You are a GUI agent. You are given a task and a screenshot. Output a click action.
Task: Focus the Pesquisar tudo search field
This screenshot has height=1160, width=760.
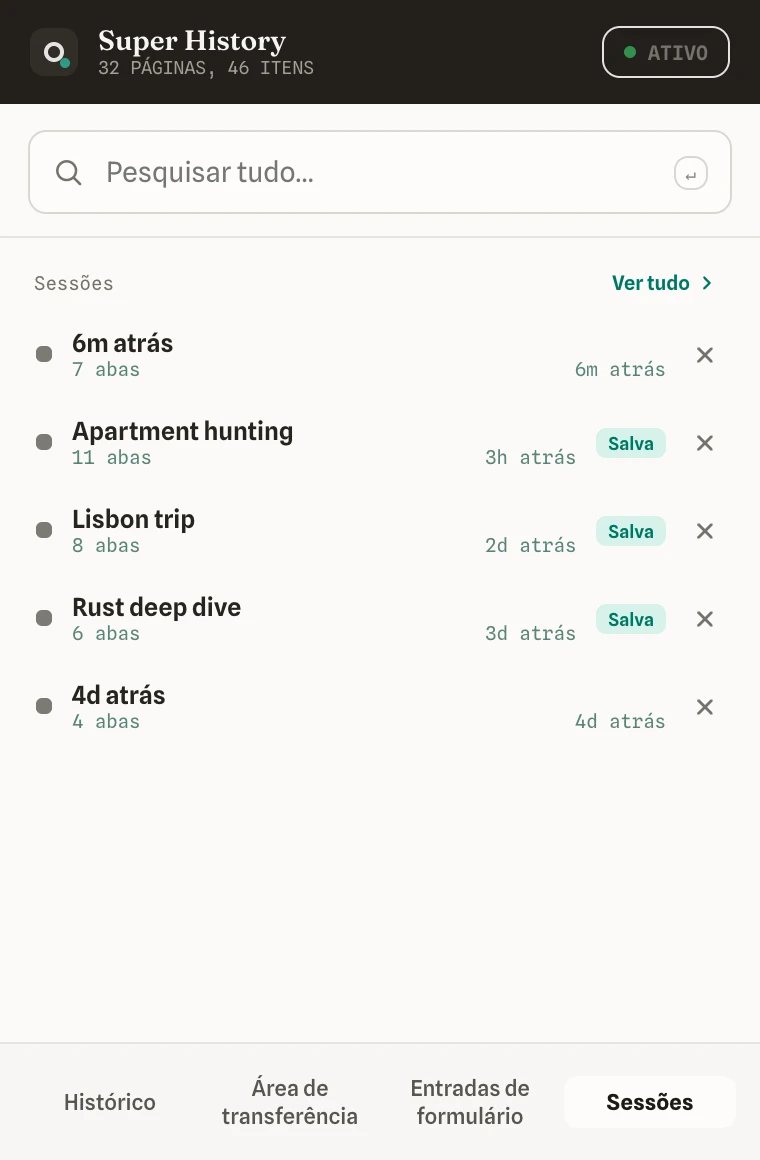coord(380,172)
